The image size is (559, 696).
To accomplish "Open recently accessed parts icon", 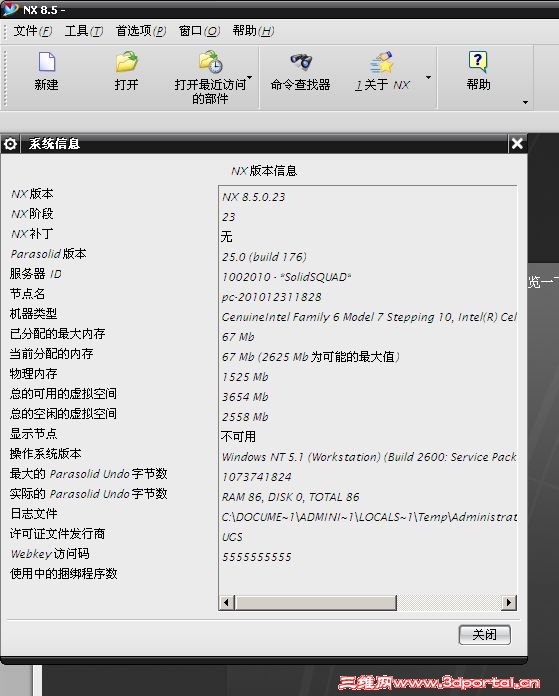I will click(210, 62).
